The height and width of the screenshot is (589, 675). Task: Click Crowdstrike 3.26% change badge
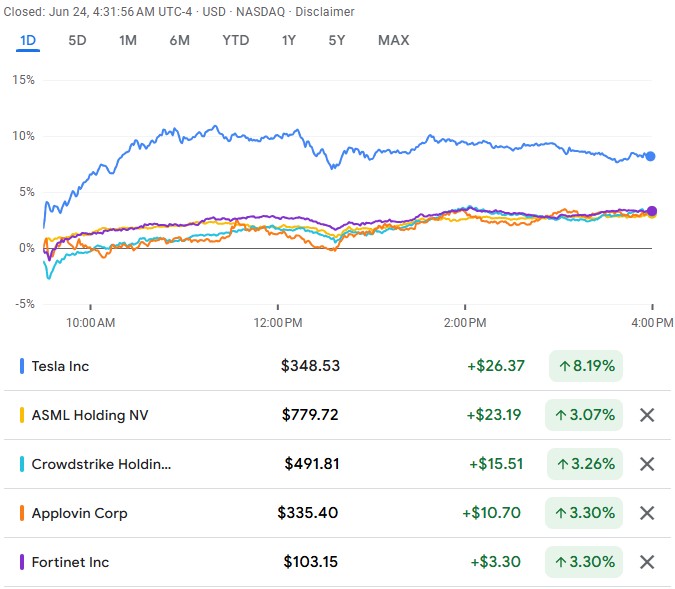pos(585,464)
